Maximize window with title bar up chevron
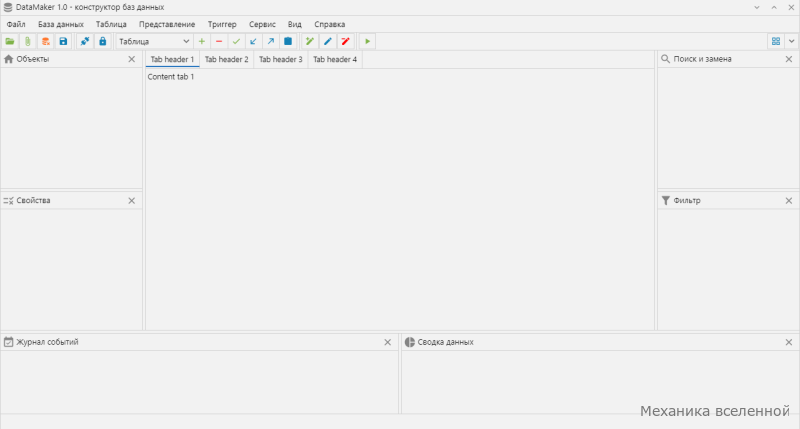800x429 pixels. click(774, 7)
